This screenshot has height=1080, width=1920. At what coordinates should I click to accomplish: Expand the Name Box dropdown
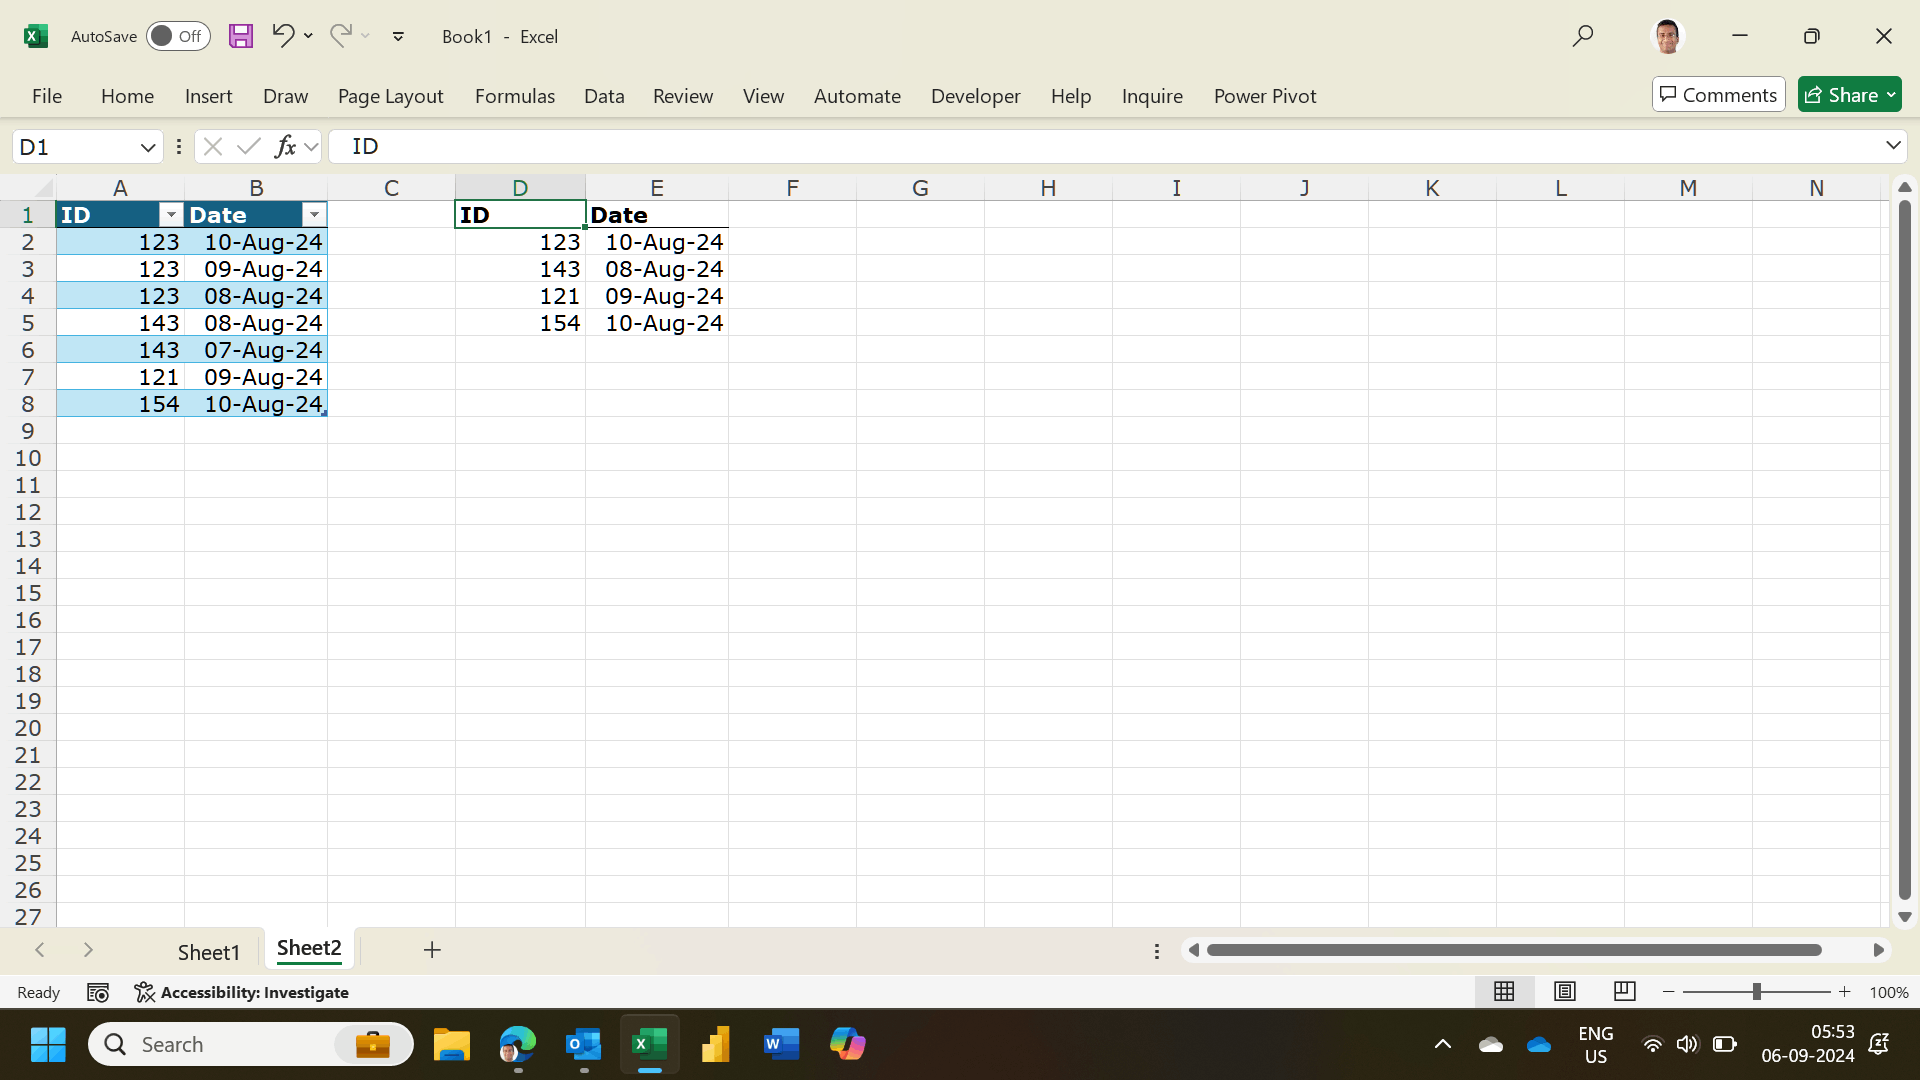[x=148, y=147]
